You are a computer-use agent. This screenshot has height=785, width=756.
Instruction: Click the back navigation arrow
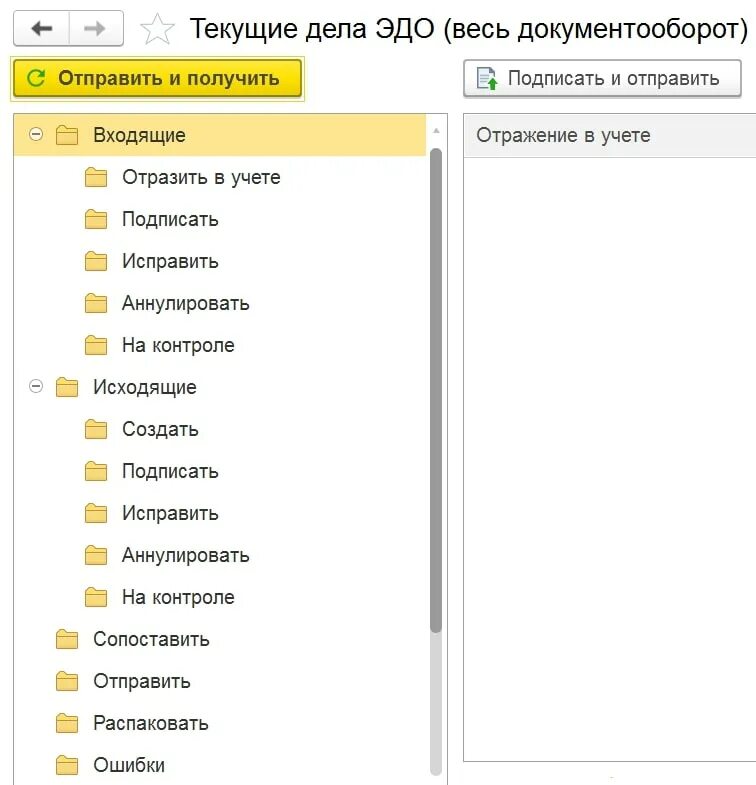(x=41, y=29)
